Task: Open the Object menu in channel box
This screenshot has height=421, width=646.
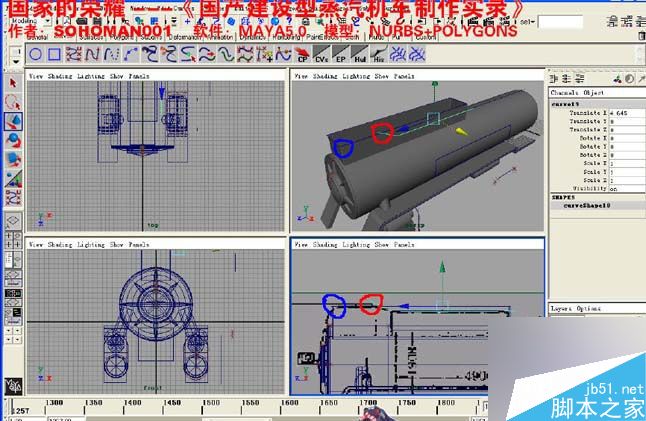Action: (x=594, y=93)
